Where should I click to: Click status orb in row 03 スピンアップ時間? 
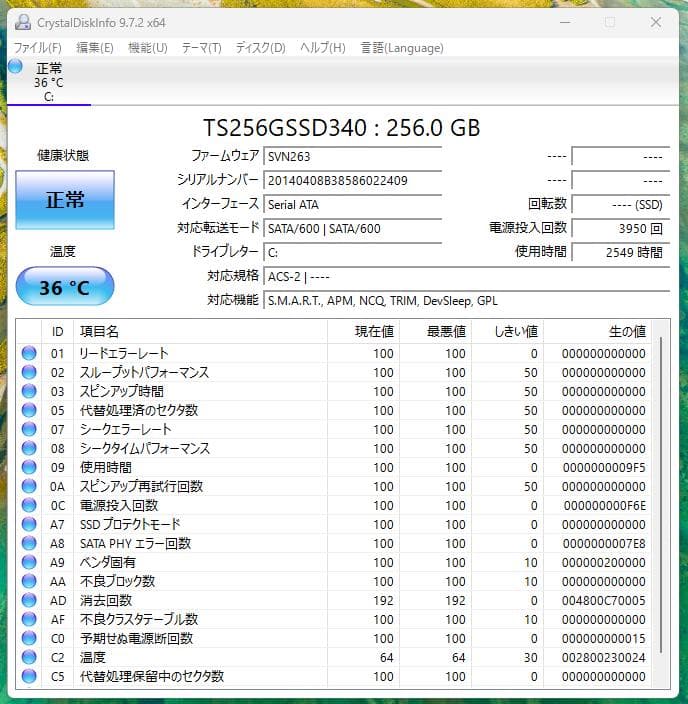click(29, 391)
